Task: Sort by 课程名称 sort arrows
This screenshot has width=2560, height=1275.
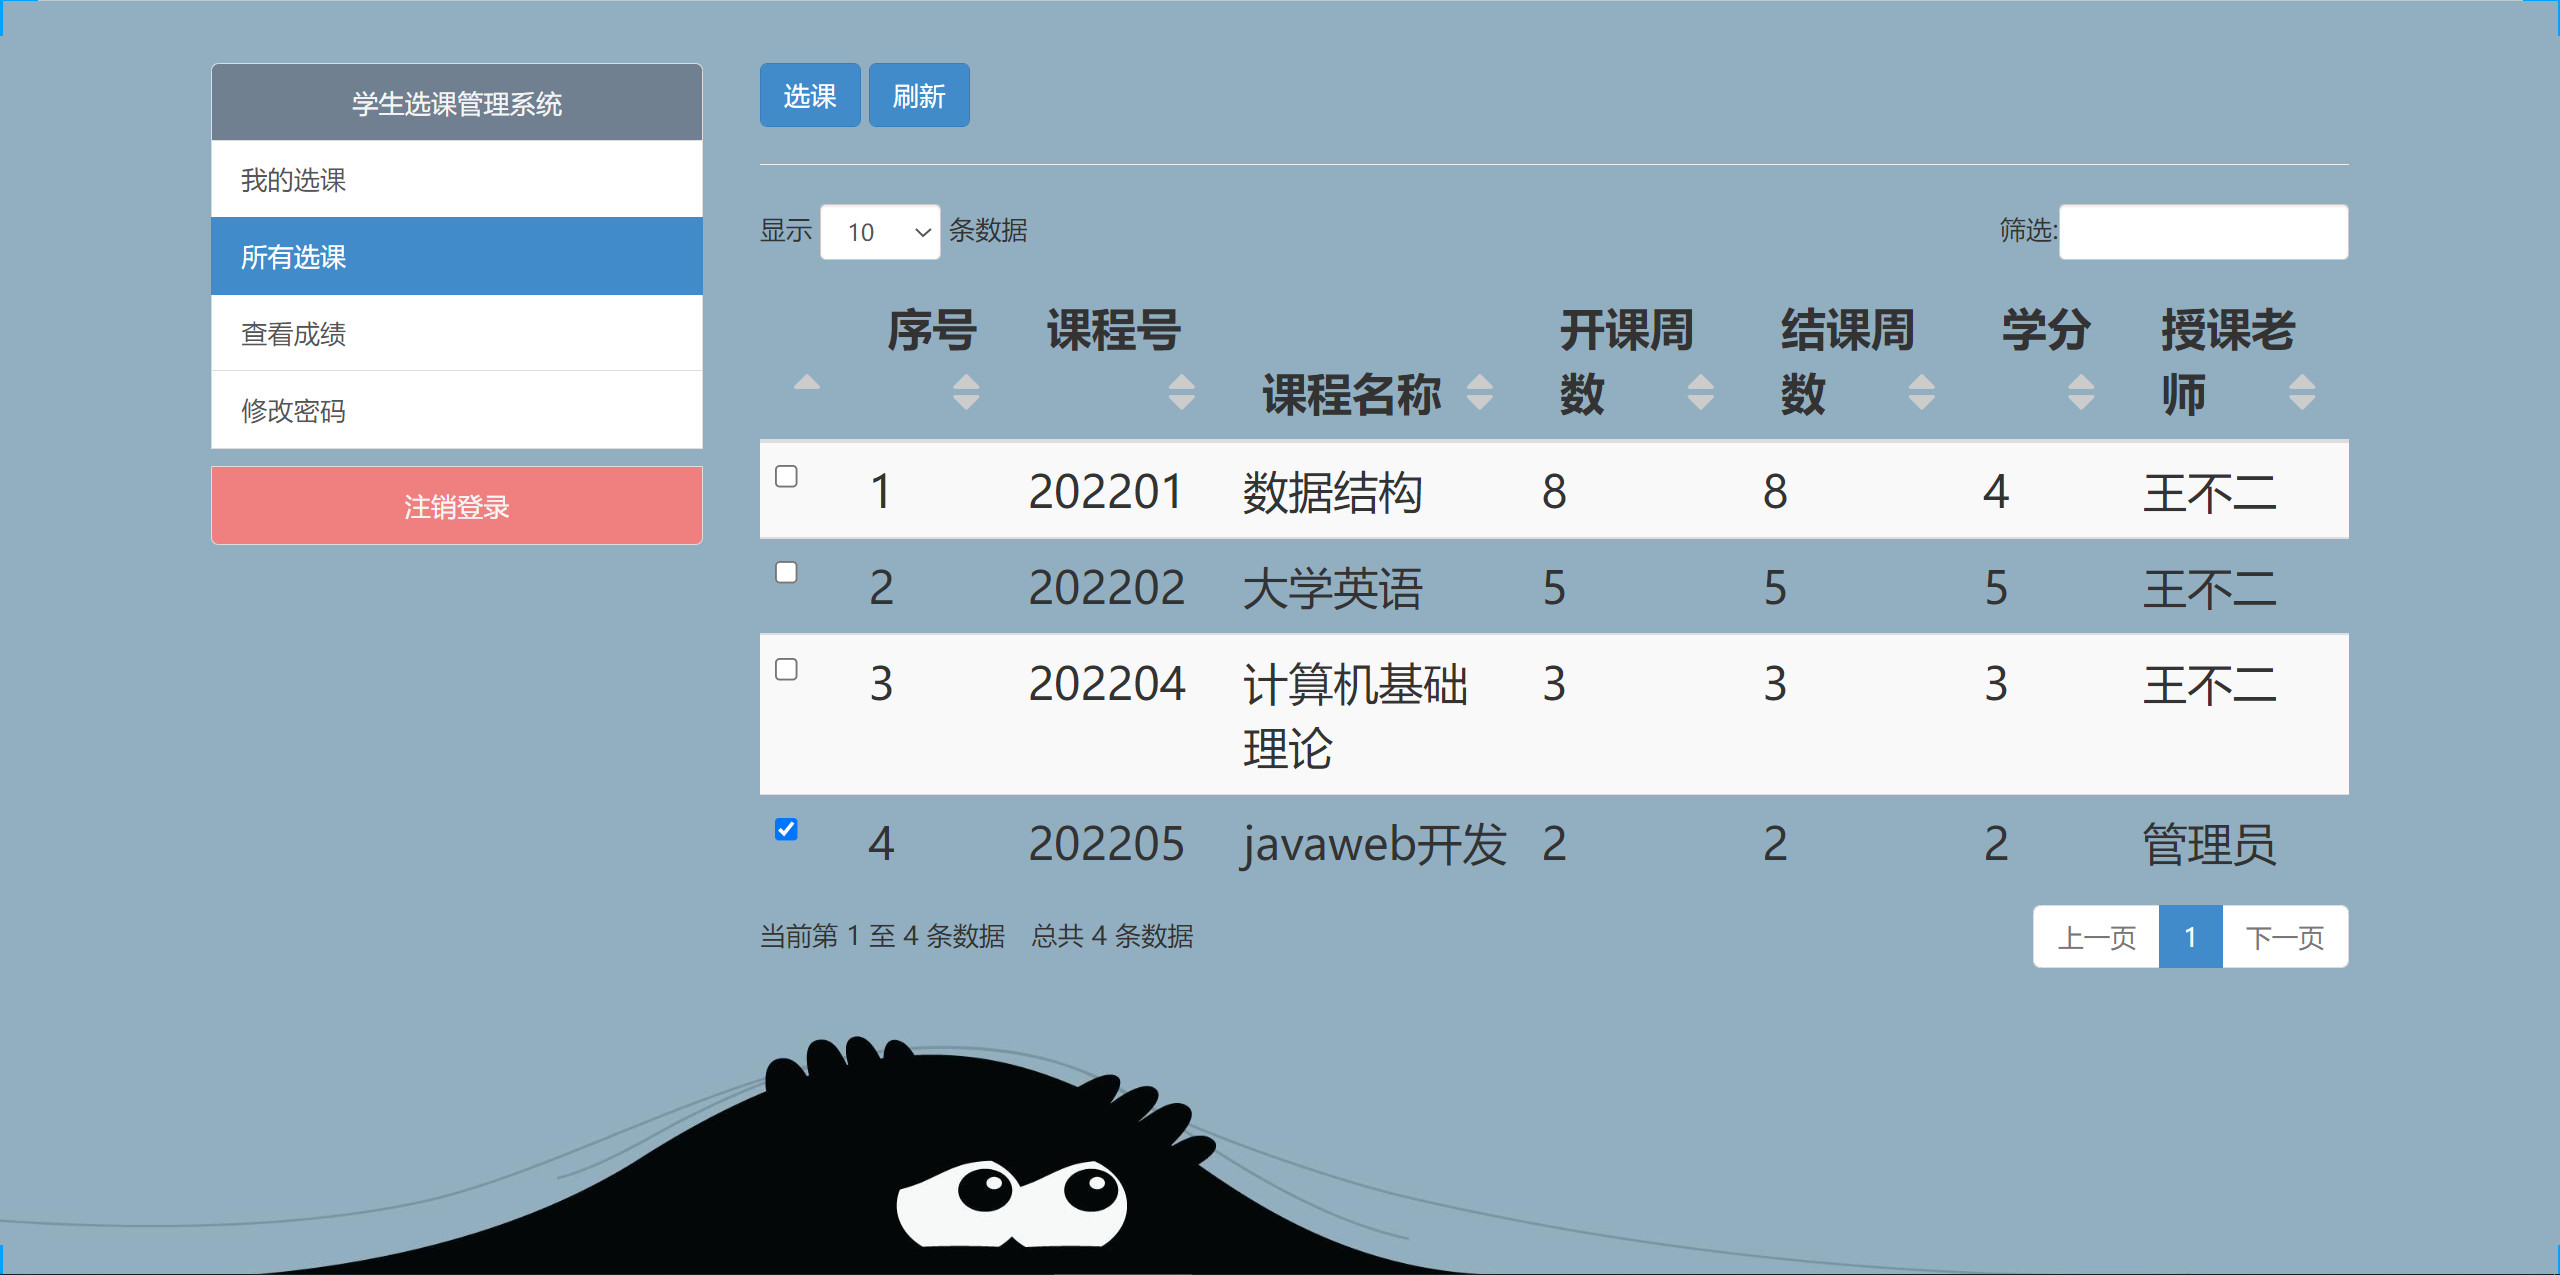Action: (x=1479, y=392)
